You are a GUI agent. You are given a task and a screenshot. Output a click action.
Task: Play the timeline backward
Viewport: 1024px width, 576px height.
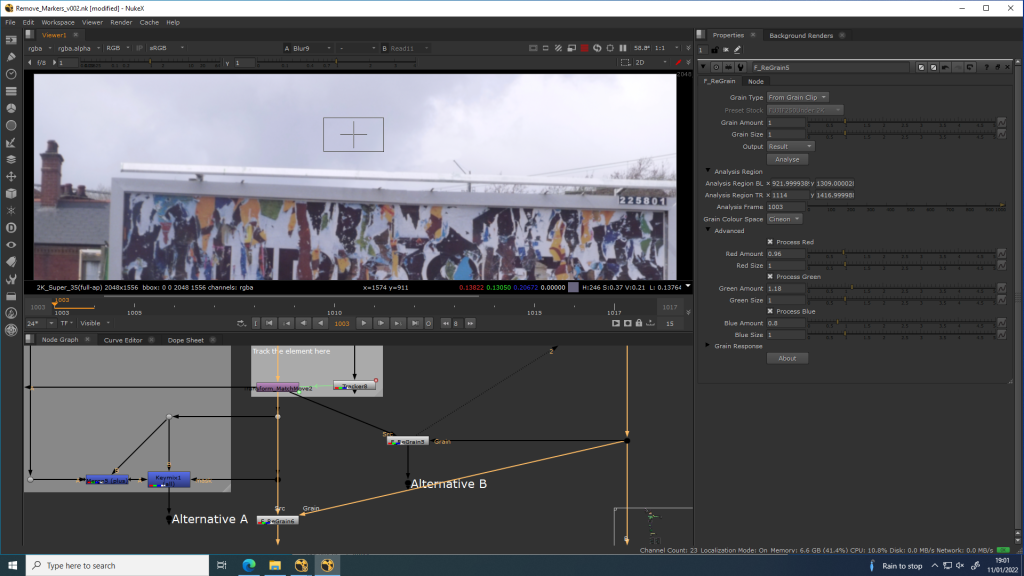320,323
